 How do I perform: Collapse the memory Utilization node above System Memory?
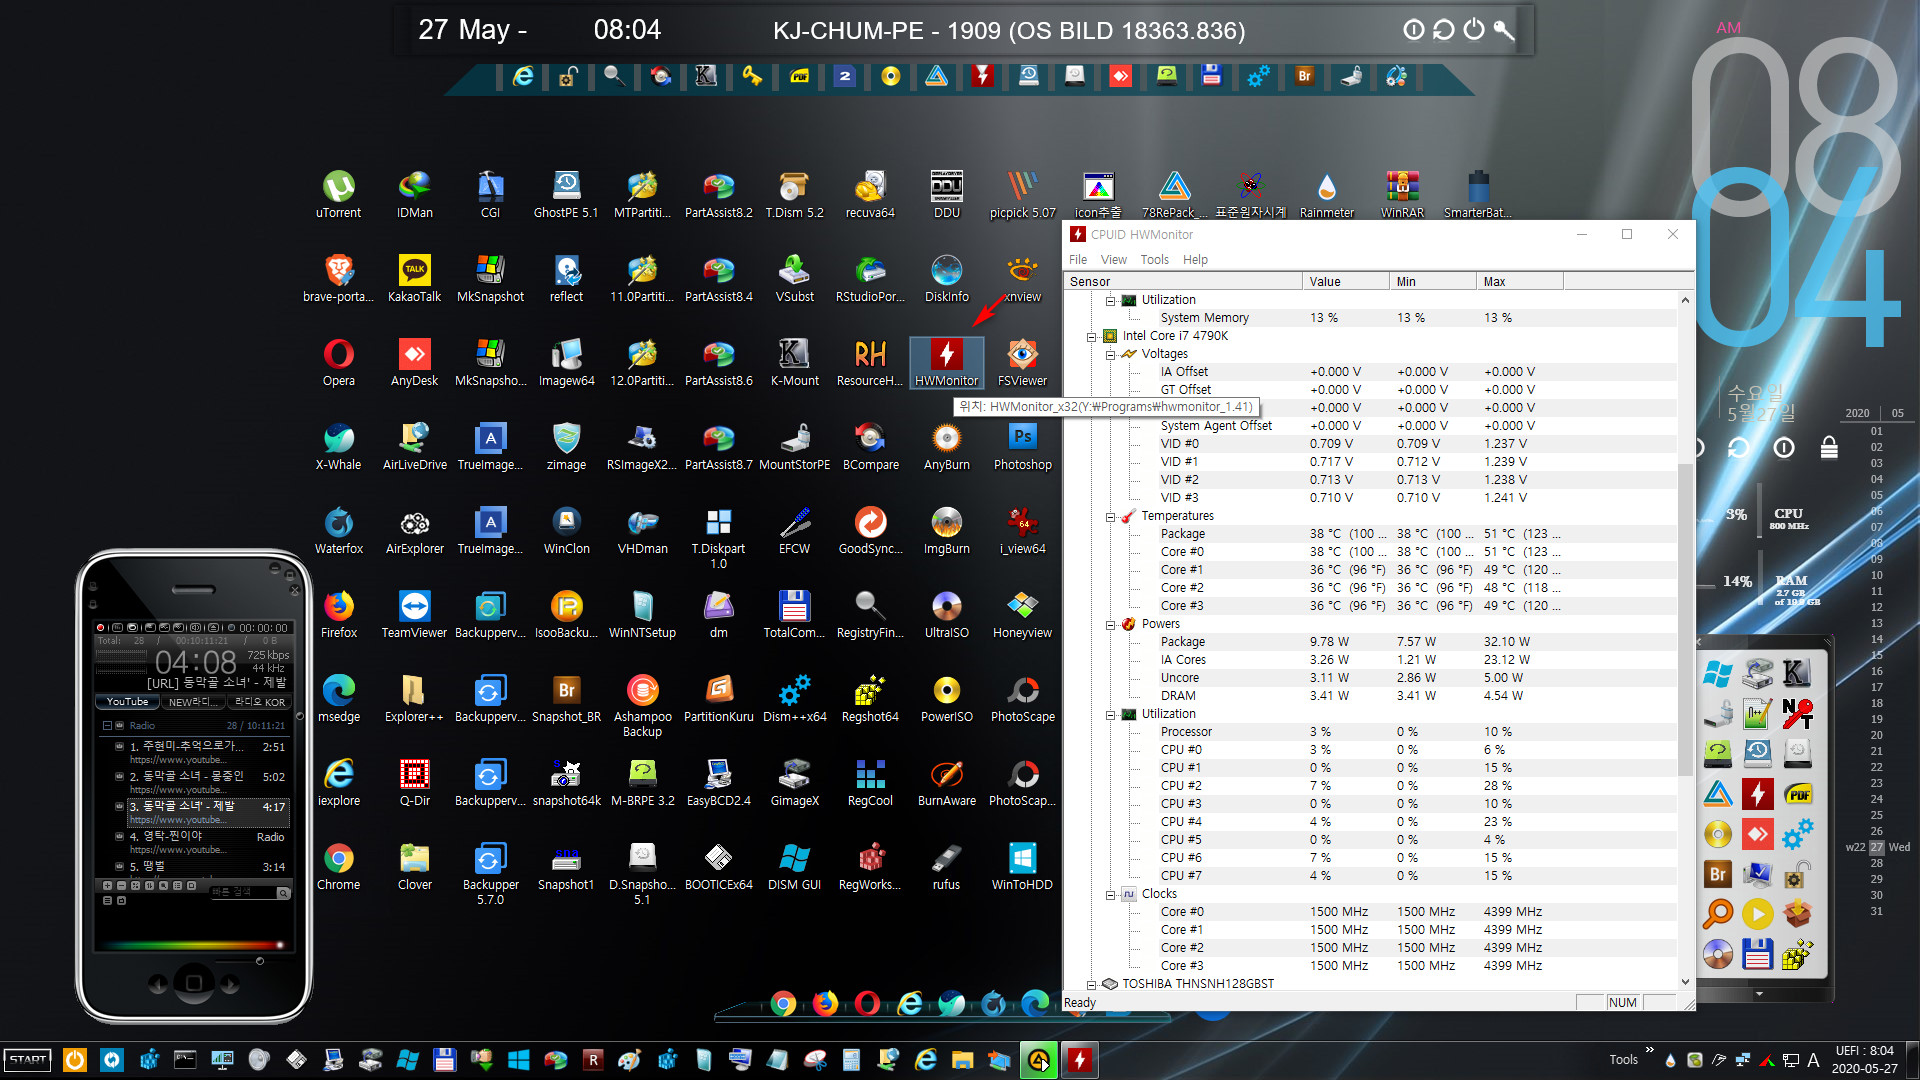point(1110,300)
